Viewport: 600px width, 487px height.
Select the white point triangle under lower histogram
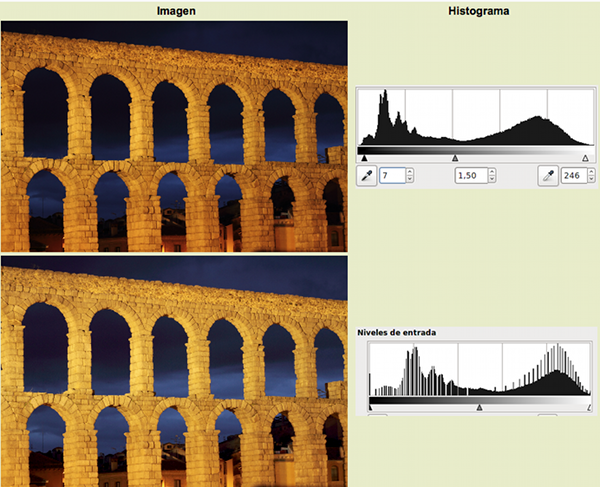pos(589,408)
